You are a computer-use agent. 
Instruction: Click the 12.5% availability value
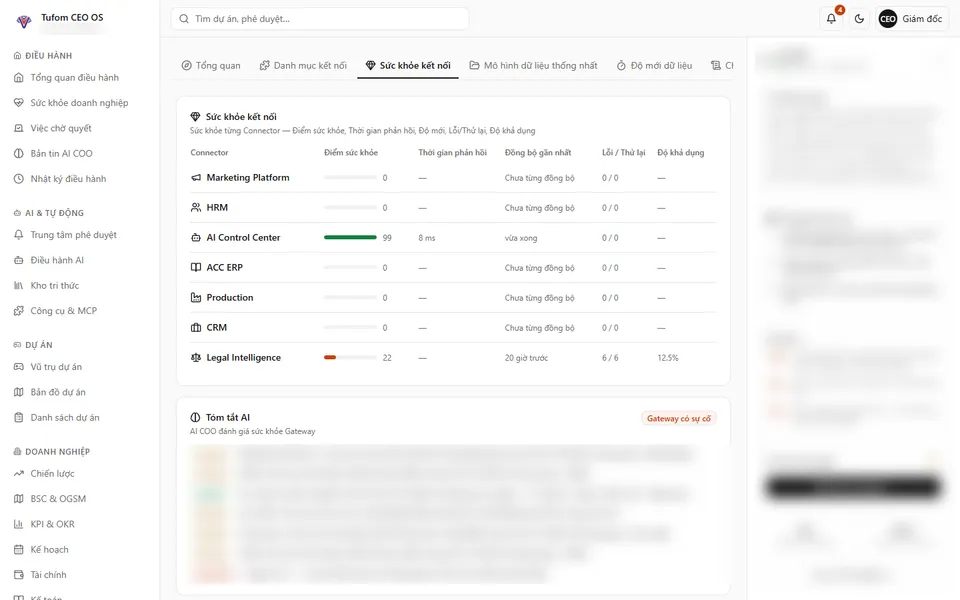(x=668, y=358)
